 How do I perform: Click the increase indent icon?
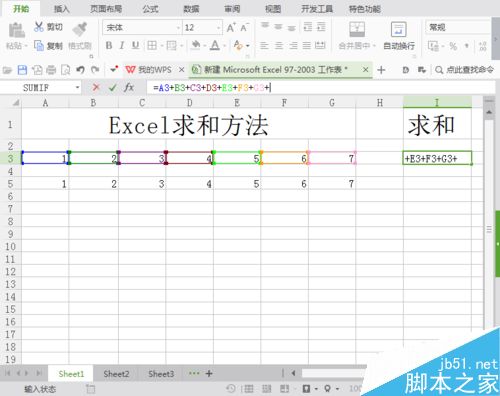click(x=321, y=27)
